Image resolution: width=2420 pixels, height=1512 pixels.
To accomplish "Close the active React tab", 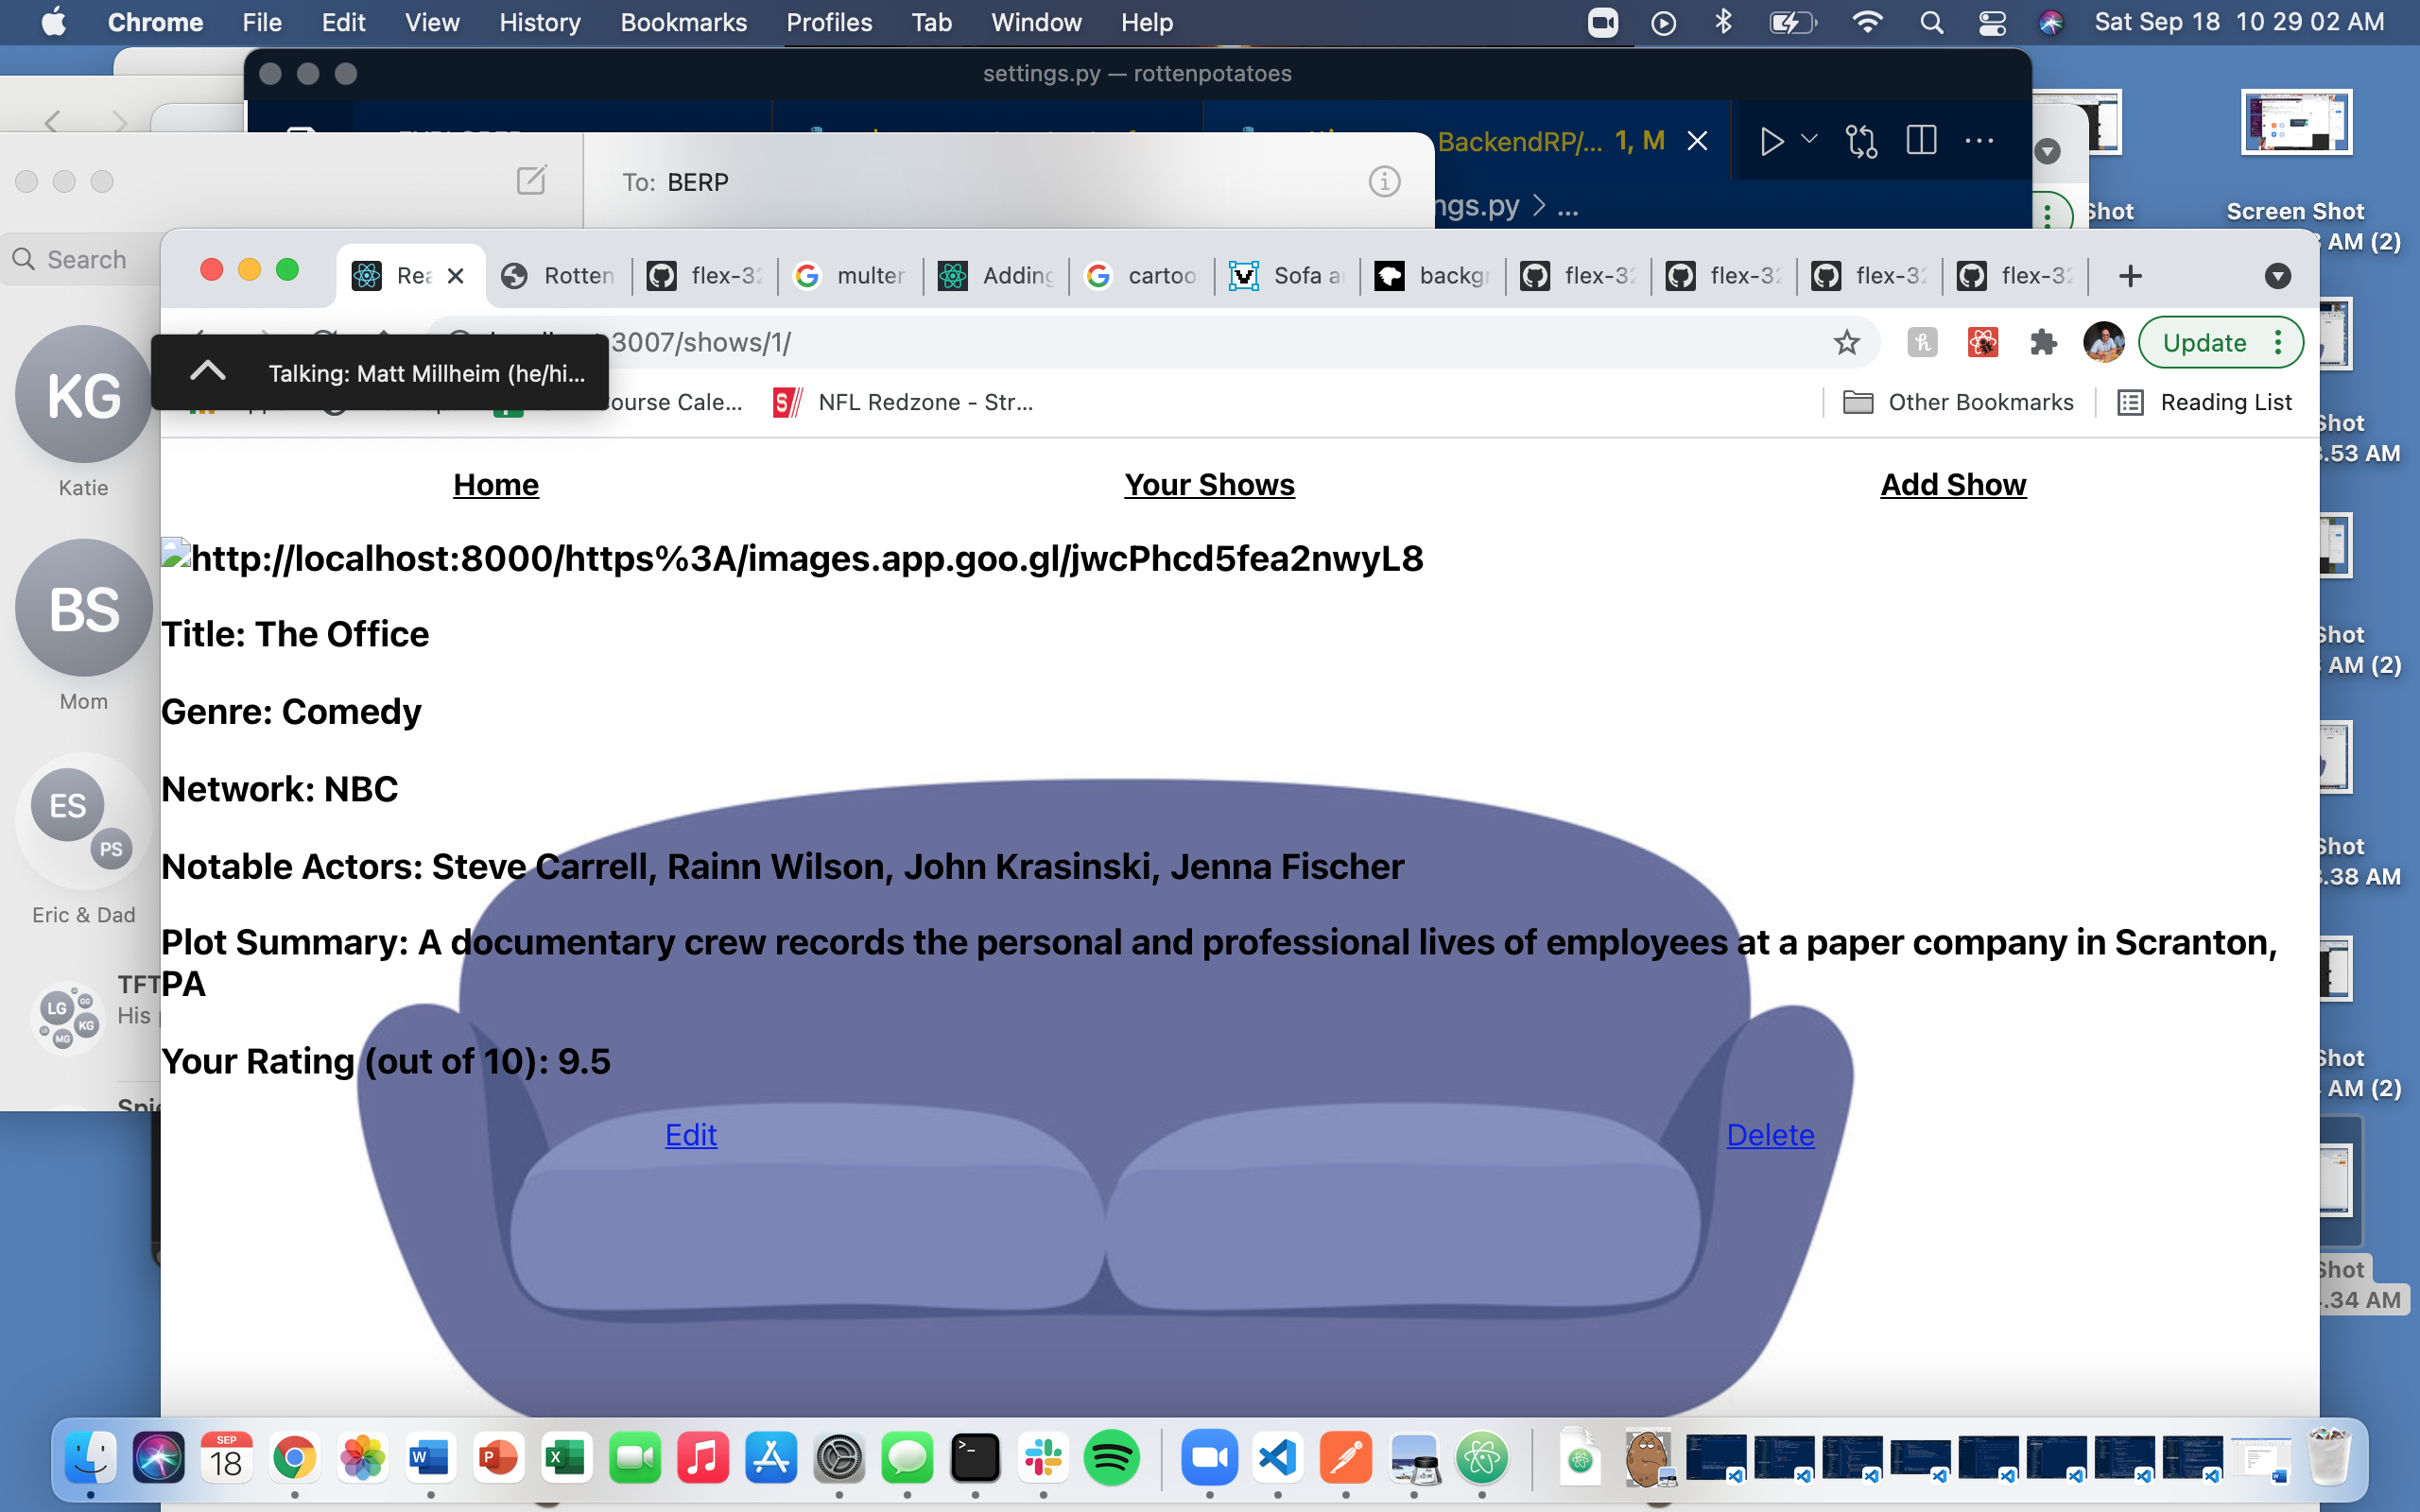I will [x=455, y=276].
